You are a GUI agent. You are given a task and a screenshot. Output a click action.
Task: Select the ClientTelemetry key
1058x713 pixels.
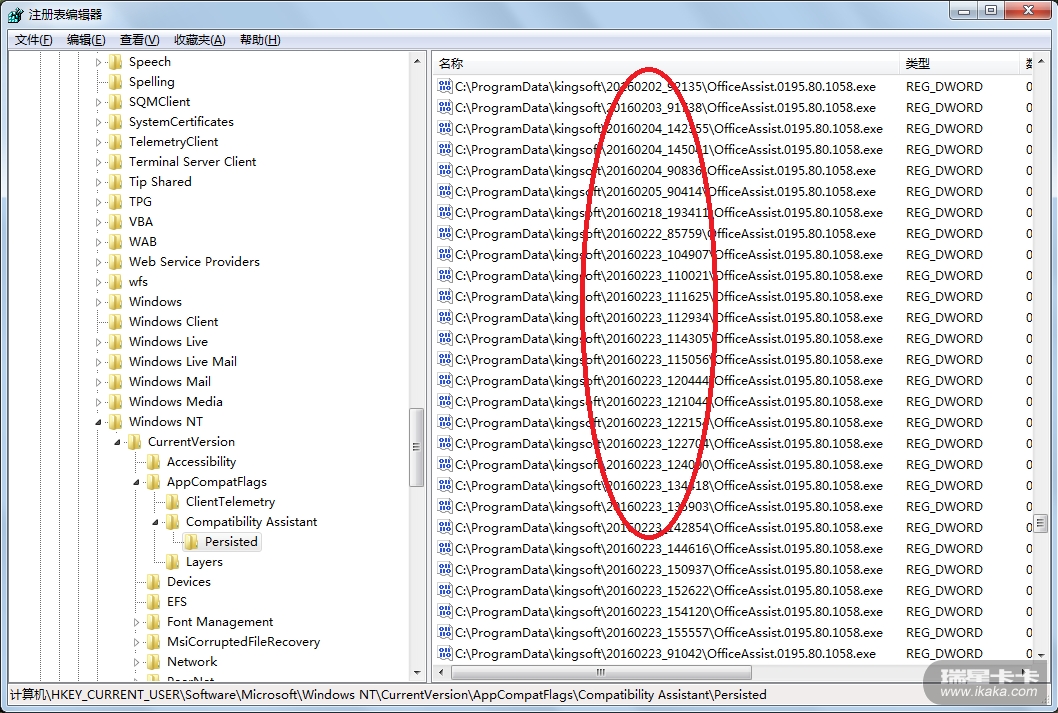coord(231,502)
